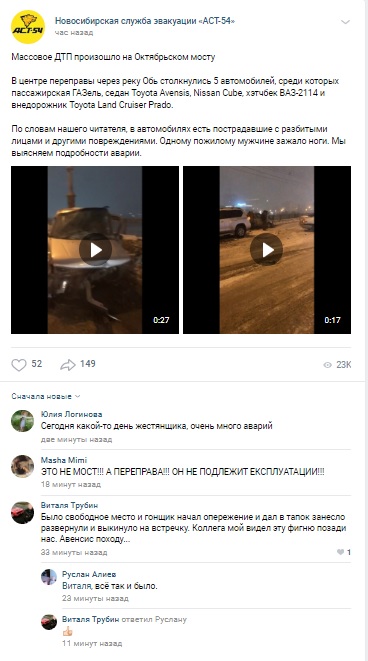
Task: Open Виталя Трубин's avatar on first comment
Action: [22, 512]
